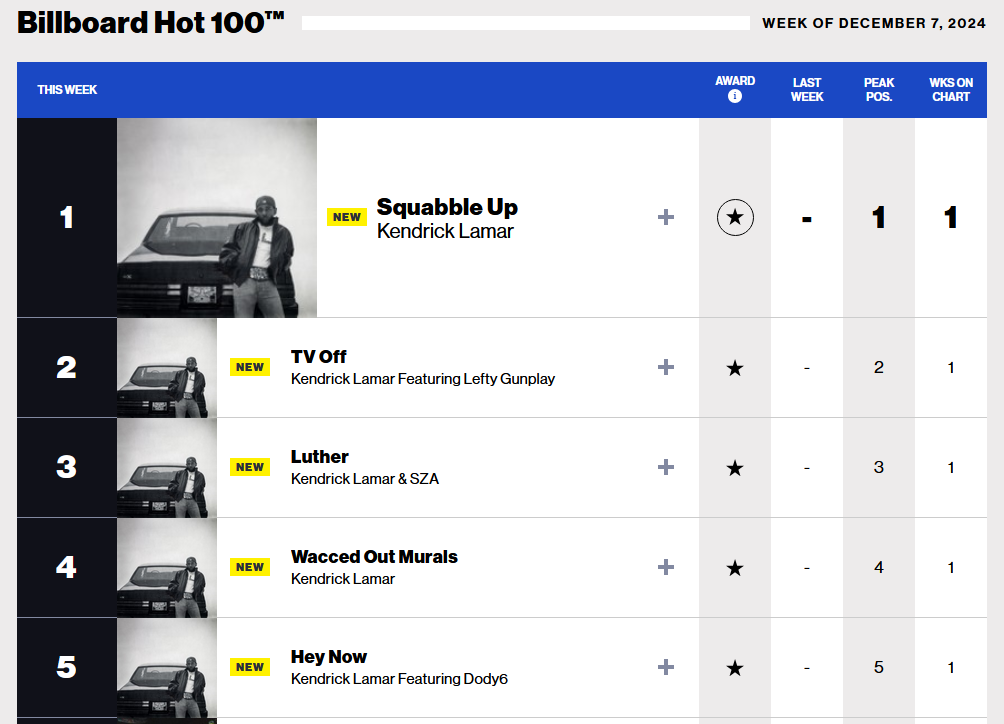Click the NEW badge beside Luther

[x=250, y=467]
